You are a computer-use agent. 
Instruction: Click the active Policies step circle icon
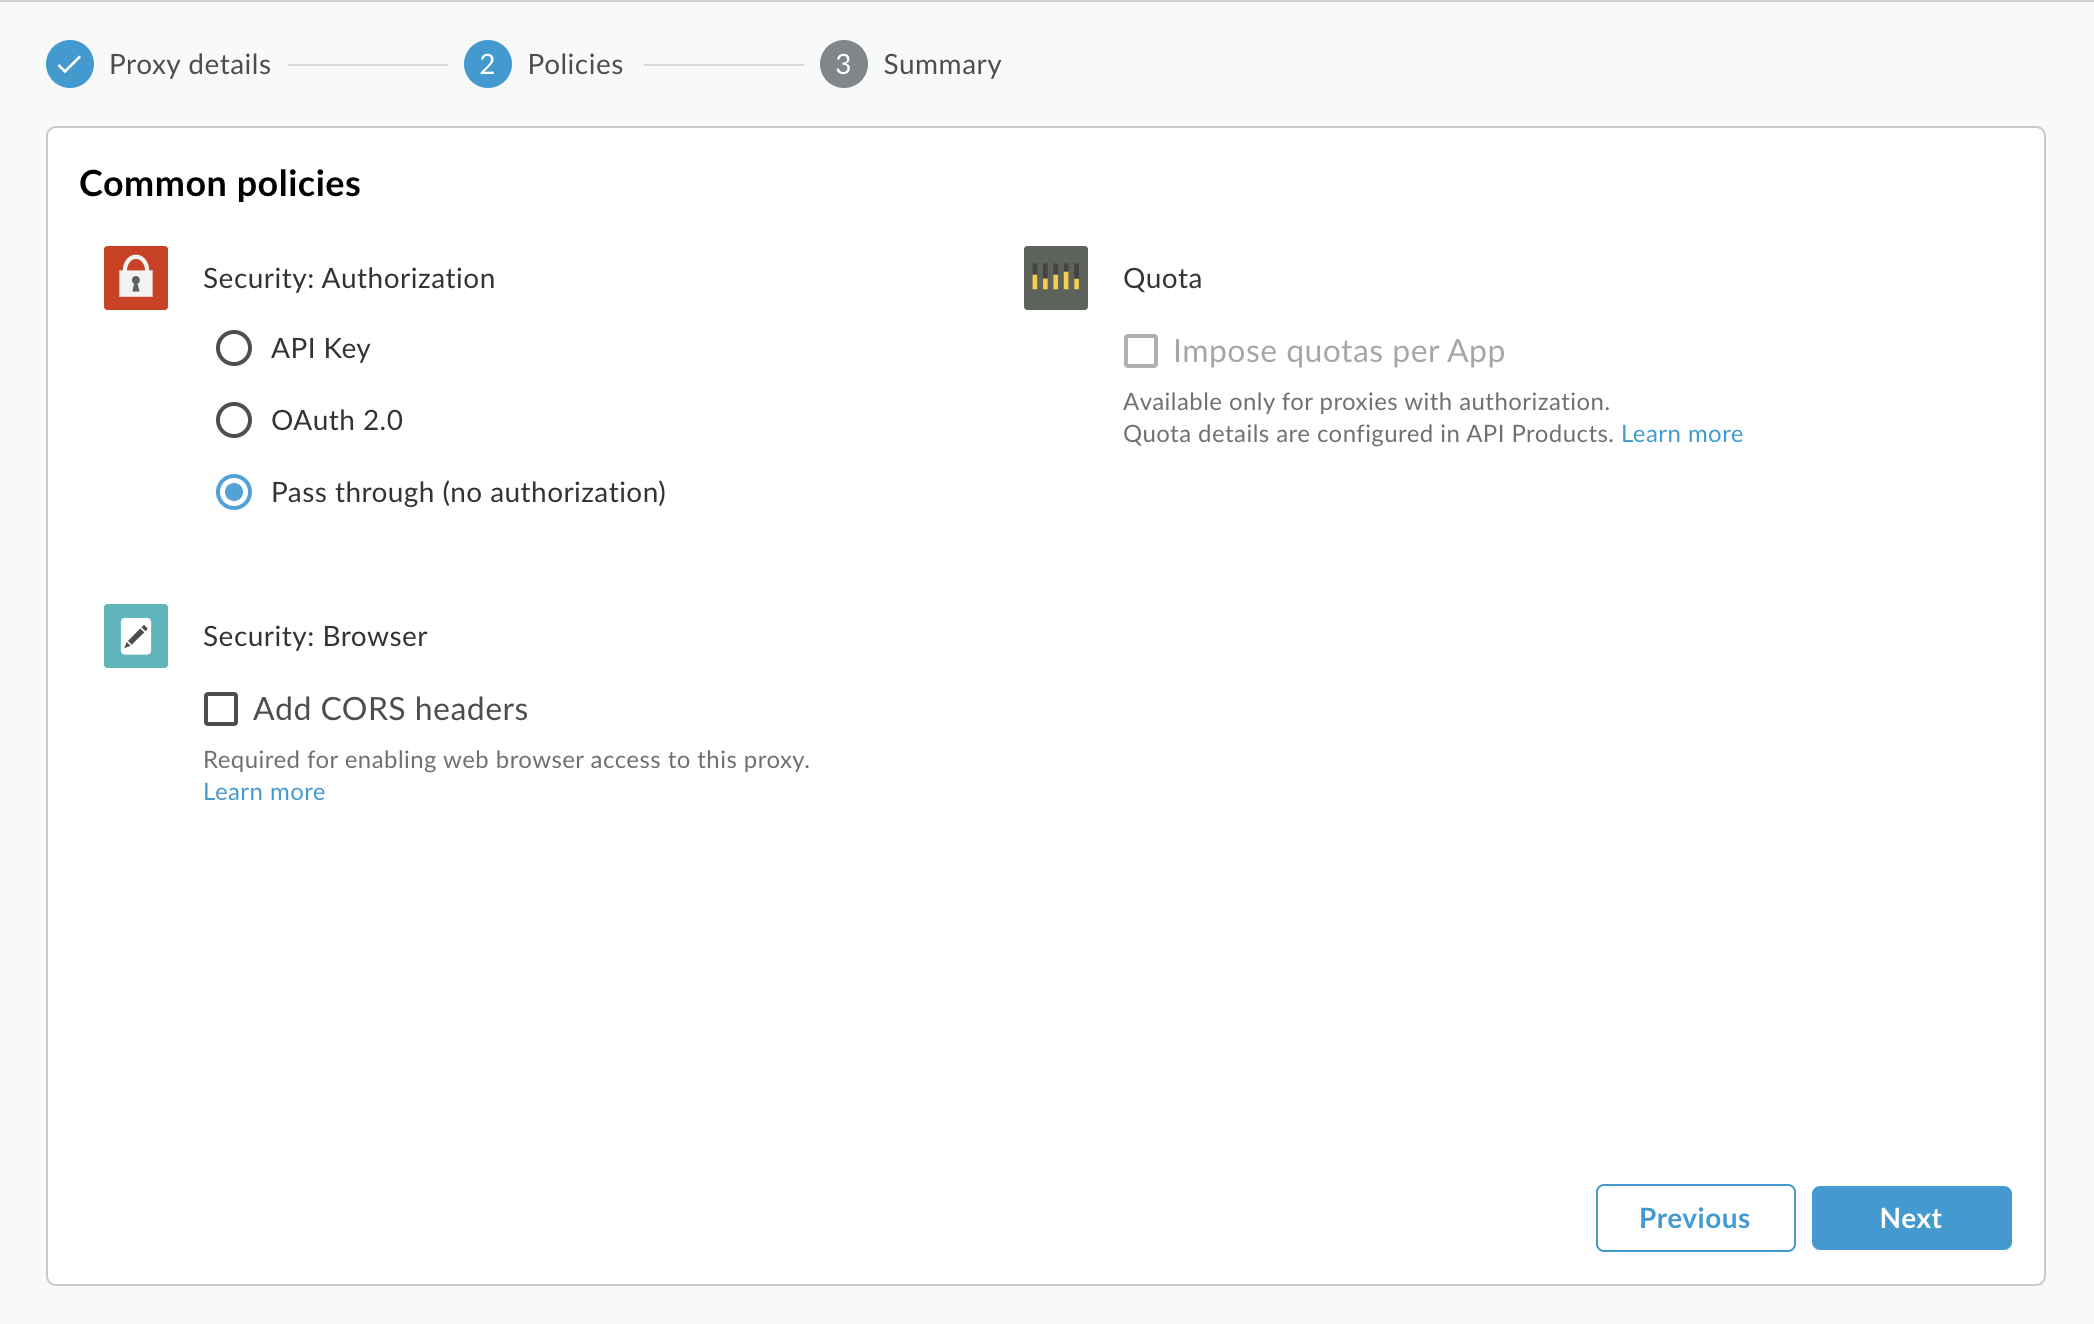coord(483,63)
